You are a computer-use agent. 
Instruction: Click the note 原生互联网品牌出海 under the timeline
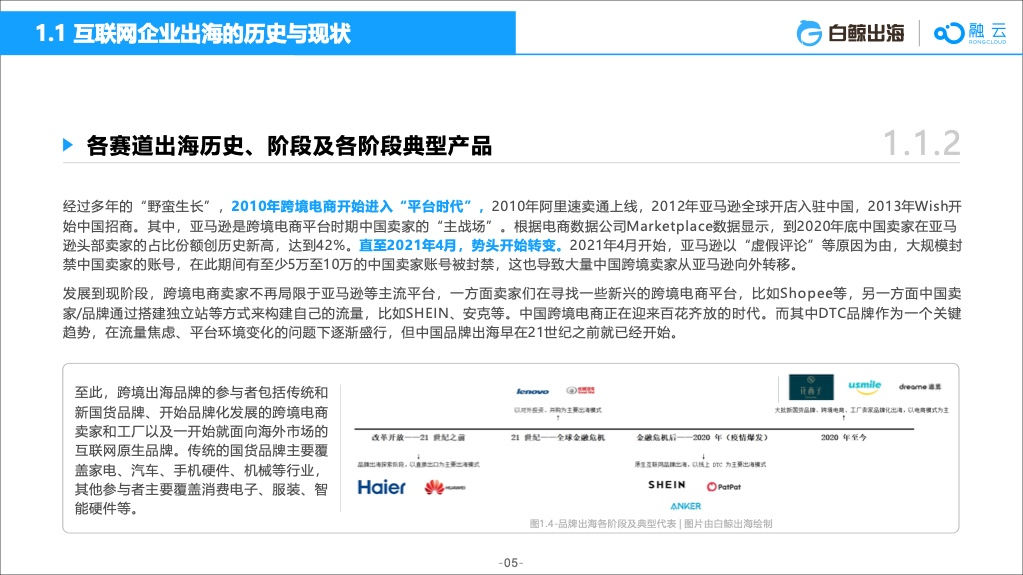pos(700,465)
